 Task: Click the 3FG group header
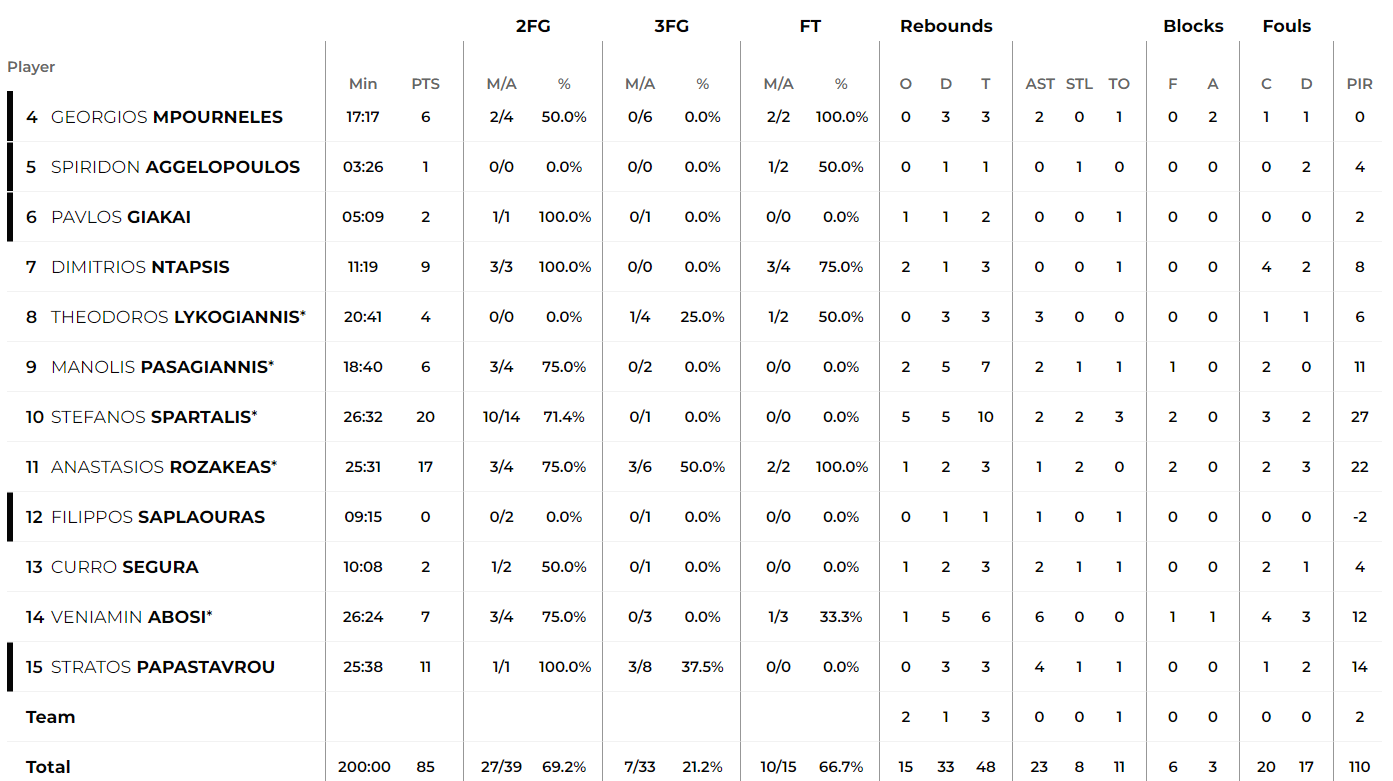point(671,26)
